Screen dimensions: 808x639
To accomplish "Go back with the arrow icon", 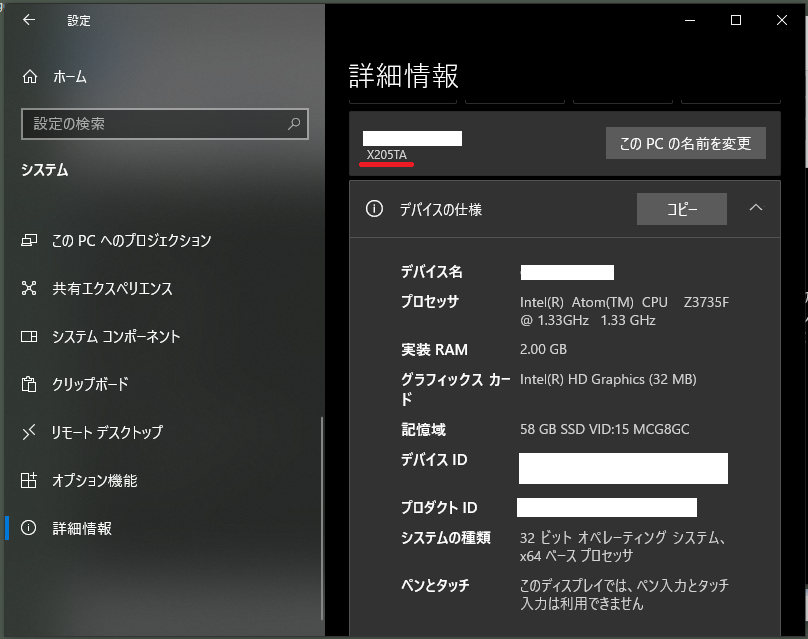I will coord(29,20).
